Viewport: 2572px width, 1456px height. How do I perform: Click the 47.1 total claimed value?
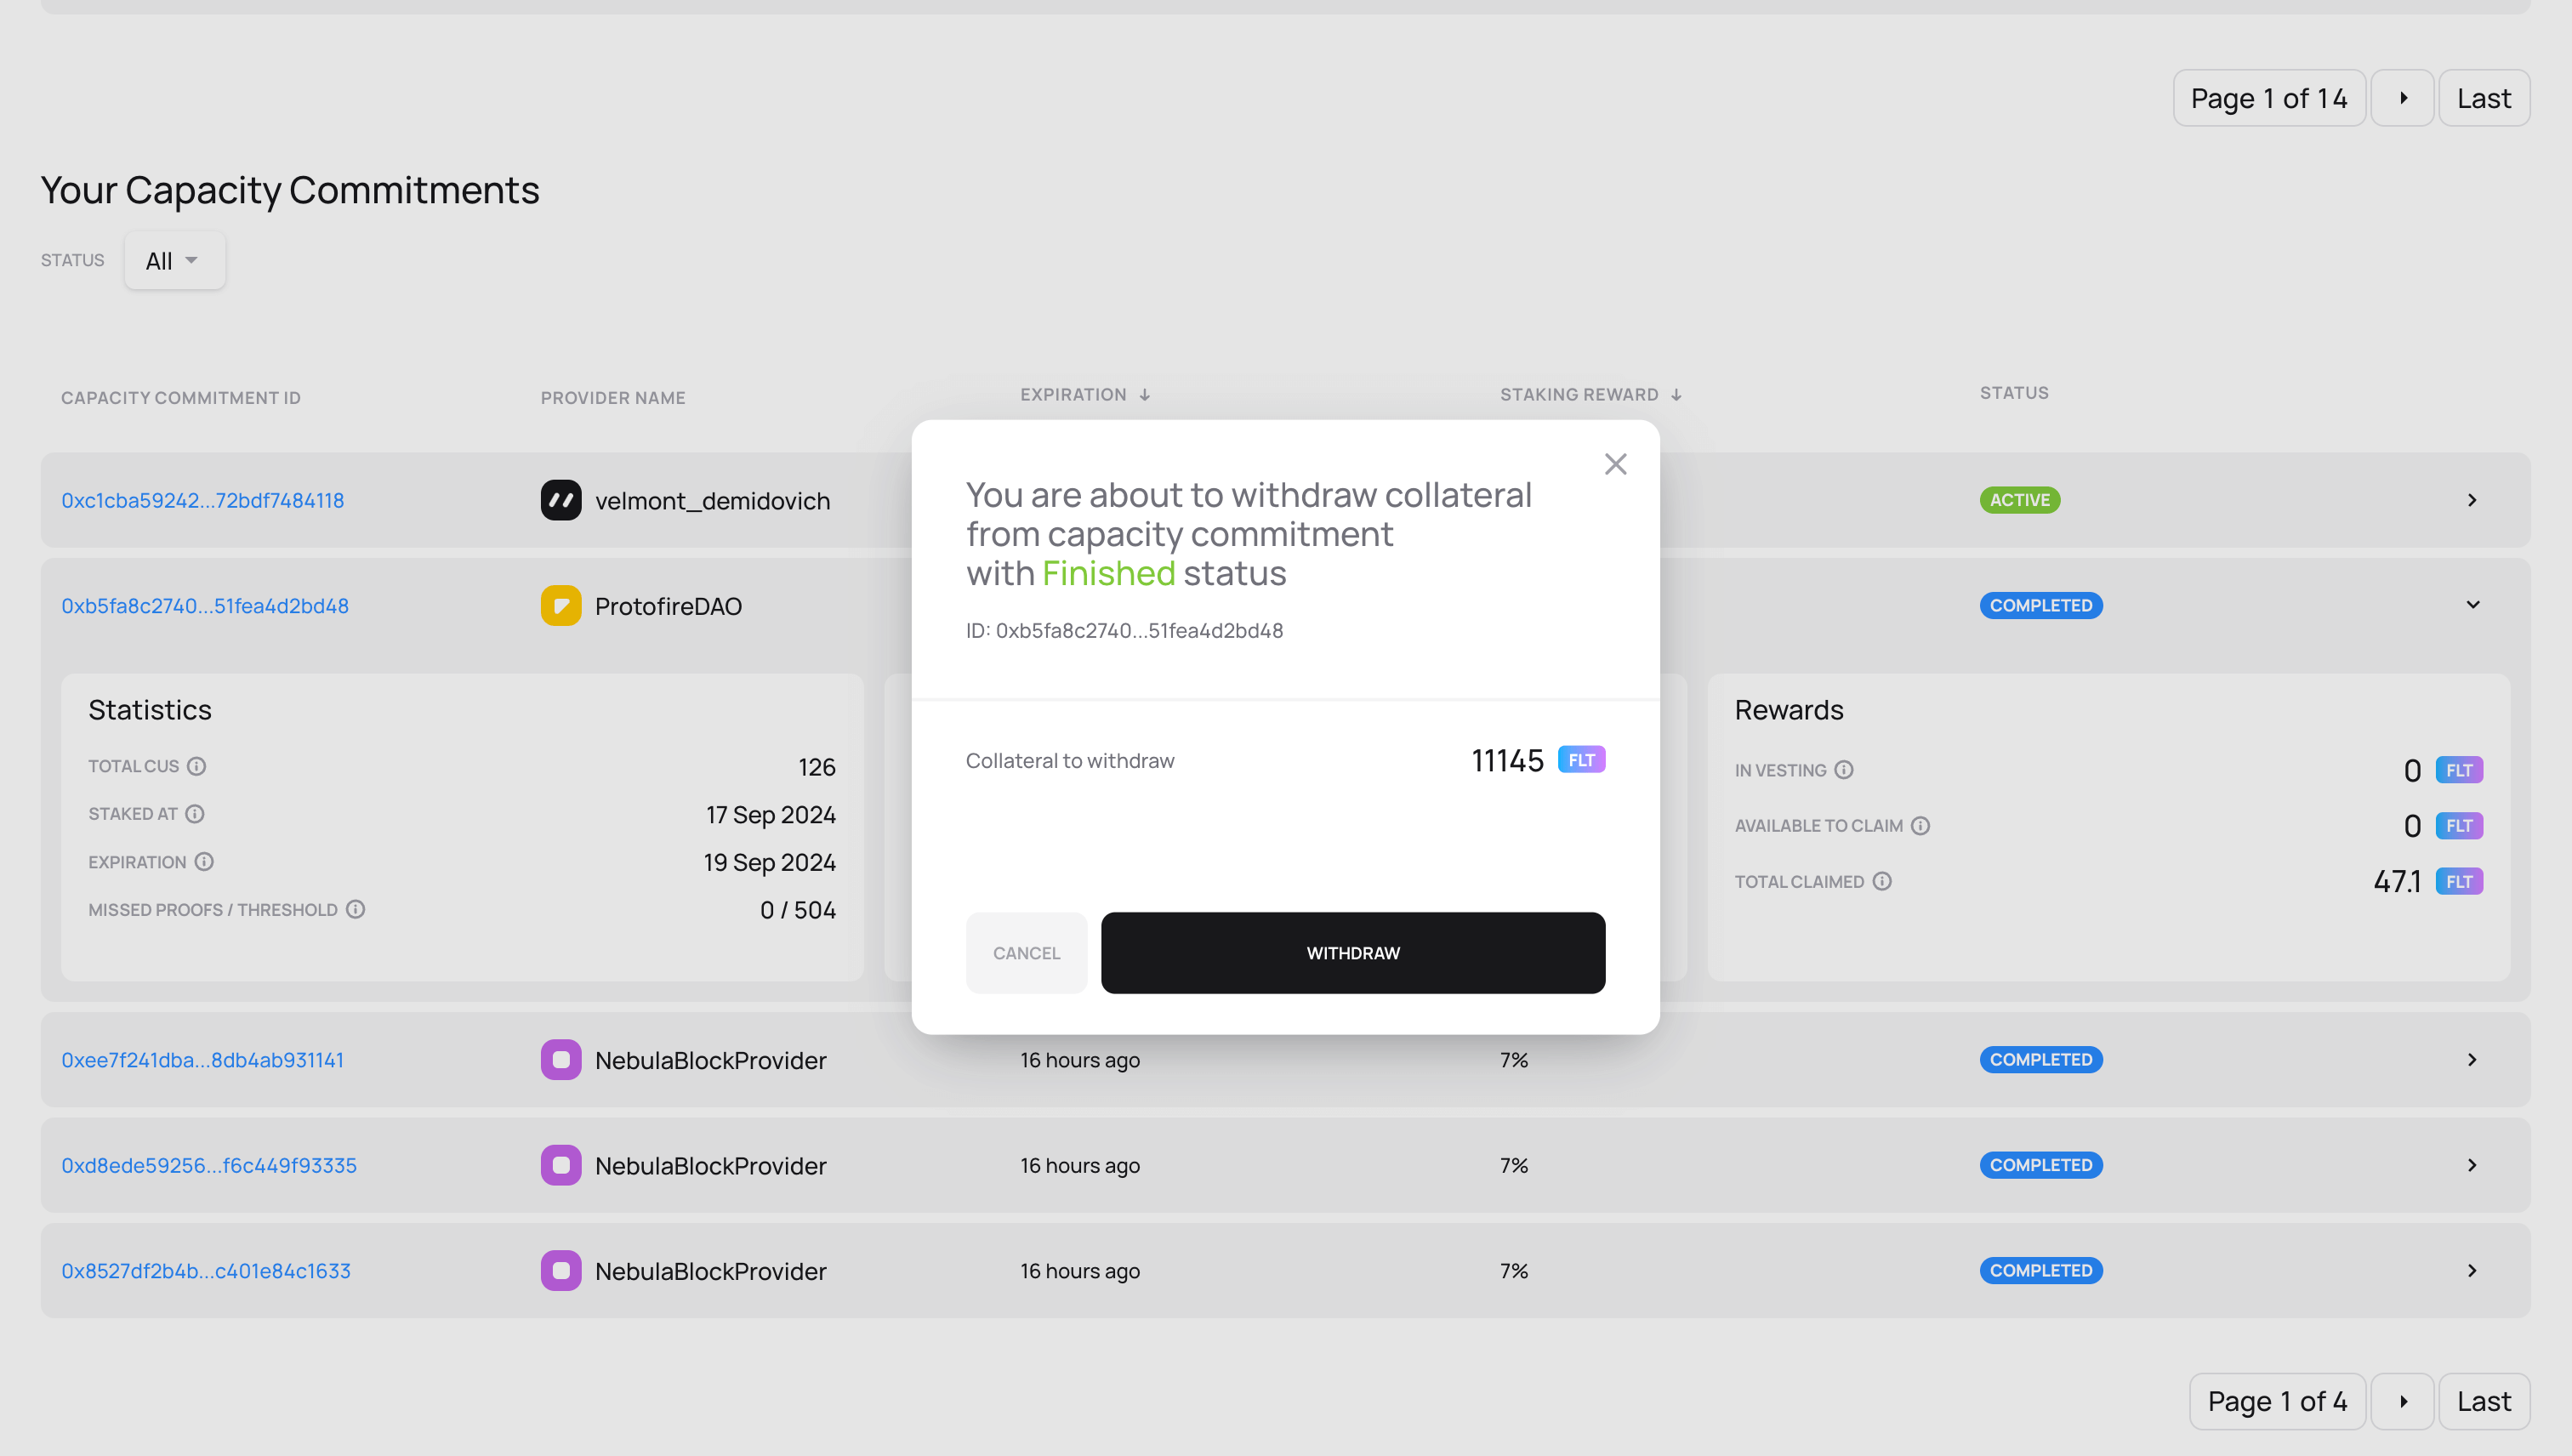pos(2397,882)
